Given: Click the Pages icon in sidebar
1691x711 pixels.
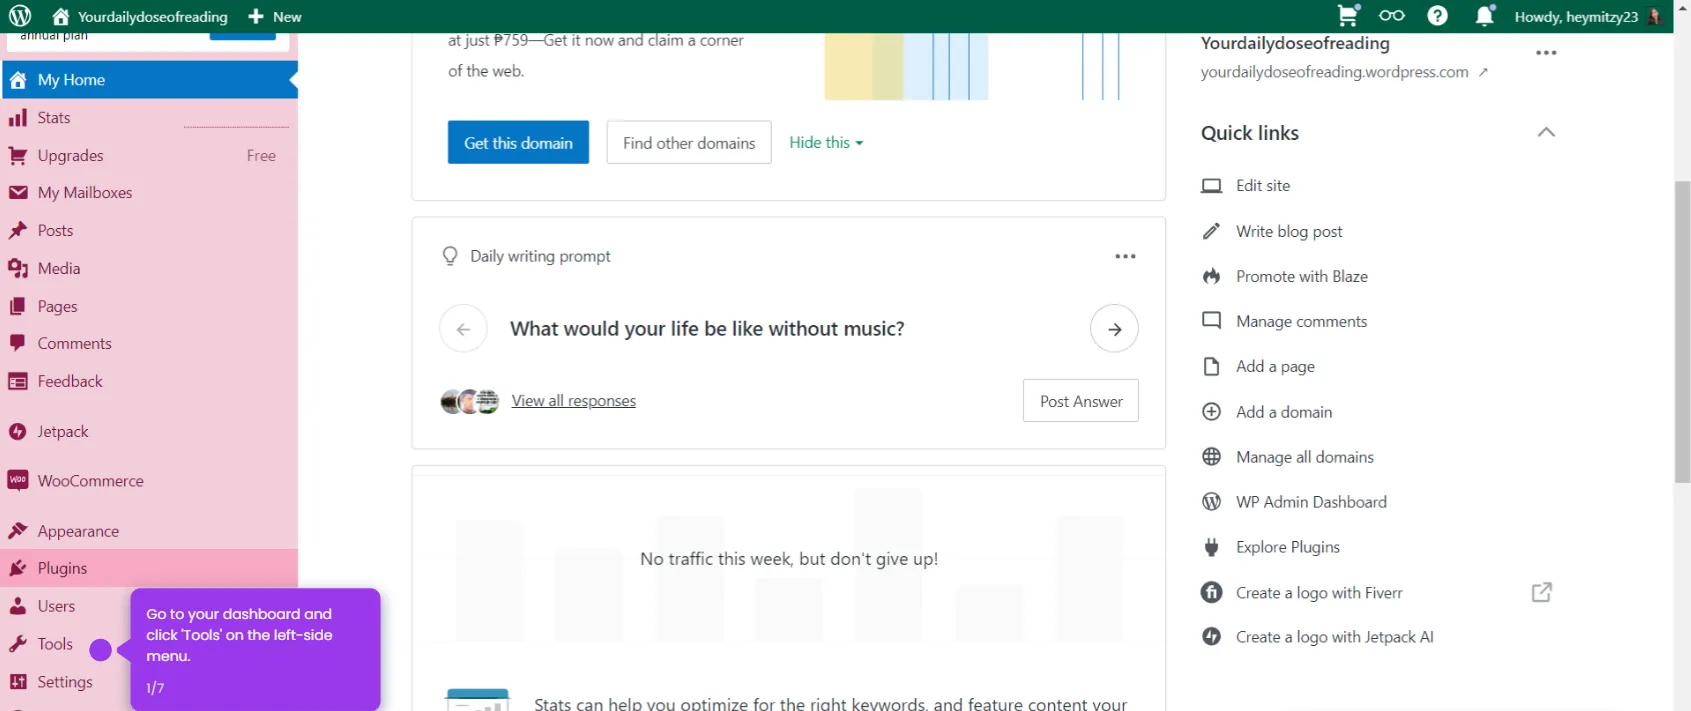Looking at the screenshot, I should 18,306.
